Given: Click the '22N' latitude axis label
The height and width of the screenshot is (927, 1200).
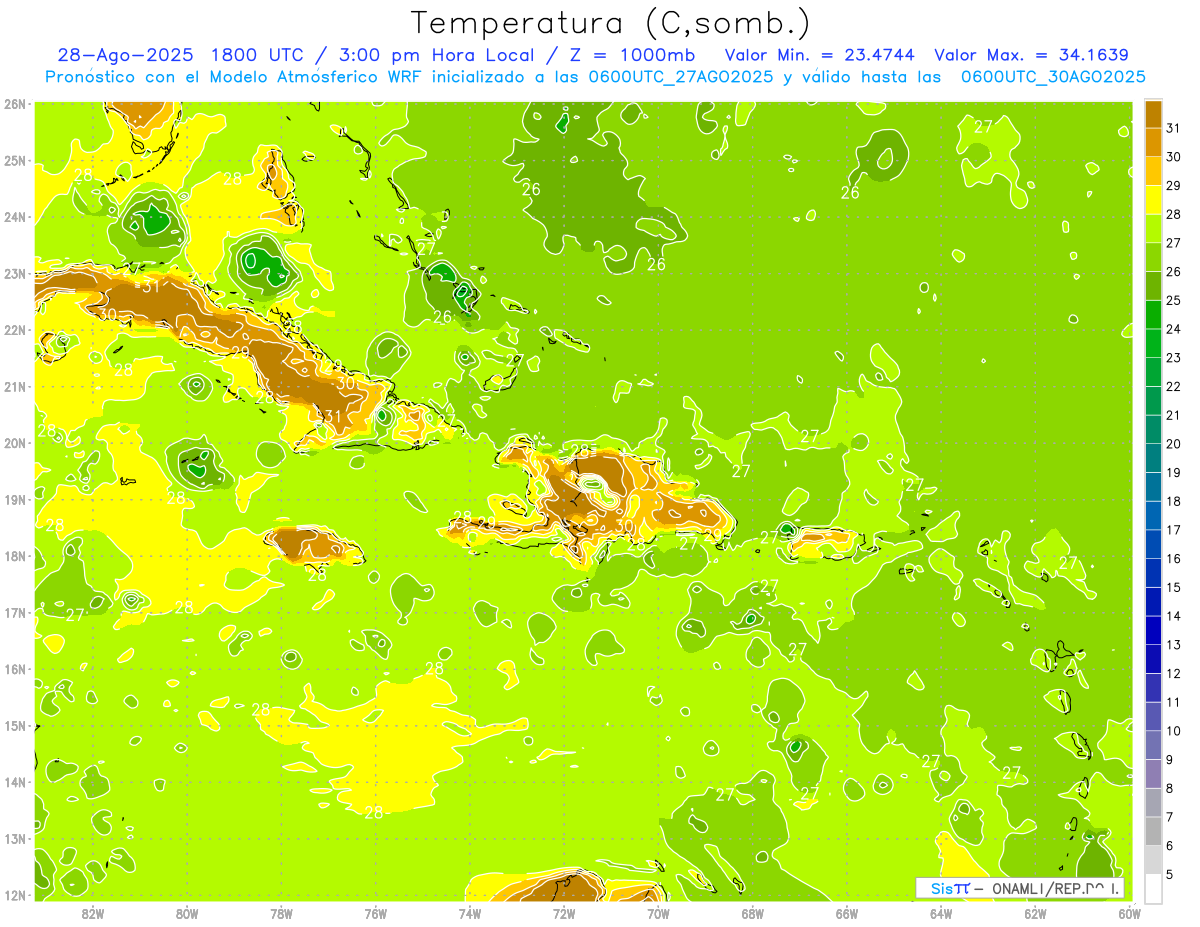Looking at the screenshot, I should click(x=15, y=330).
